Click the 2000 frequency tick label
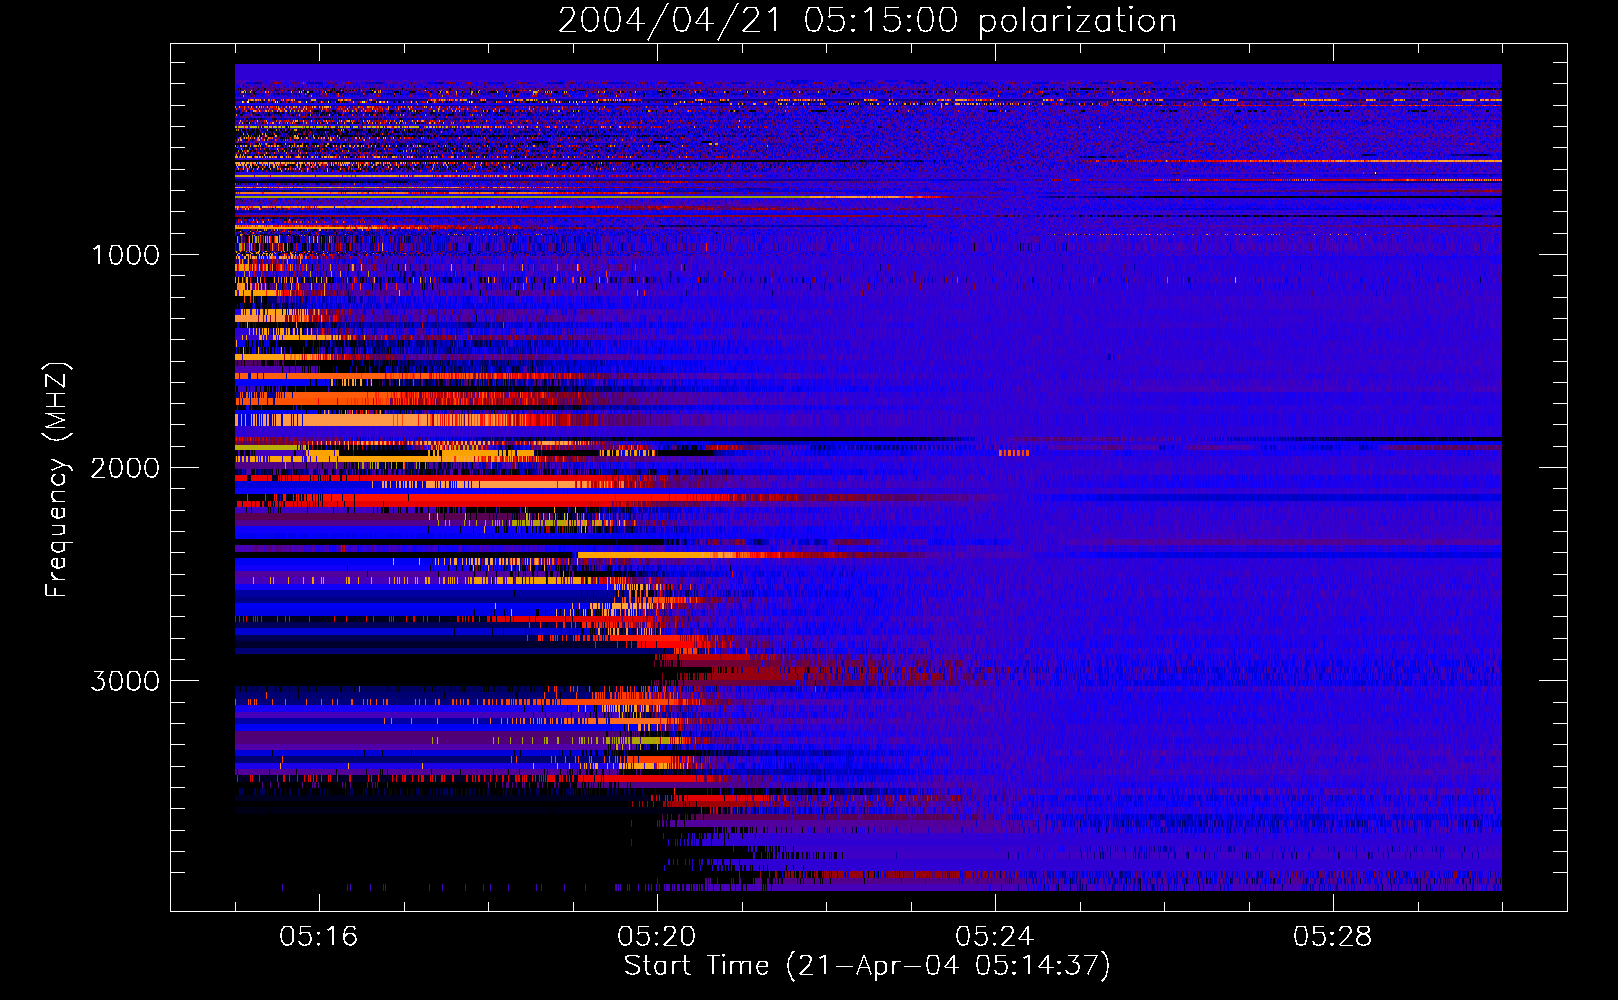Screen dimensions: 1618x1000 click(x=125, y=468)
